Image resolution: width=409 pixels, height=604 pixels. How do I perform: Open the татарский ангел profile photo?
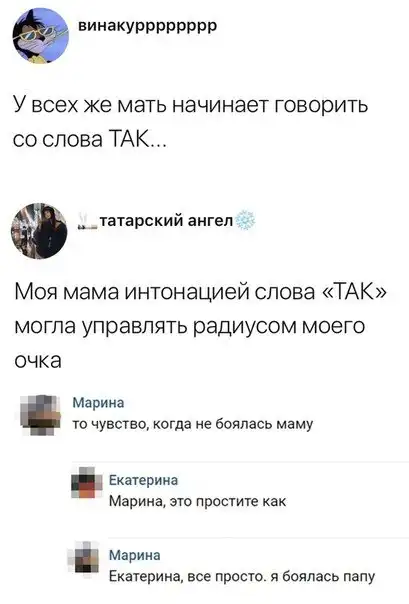39,231
